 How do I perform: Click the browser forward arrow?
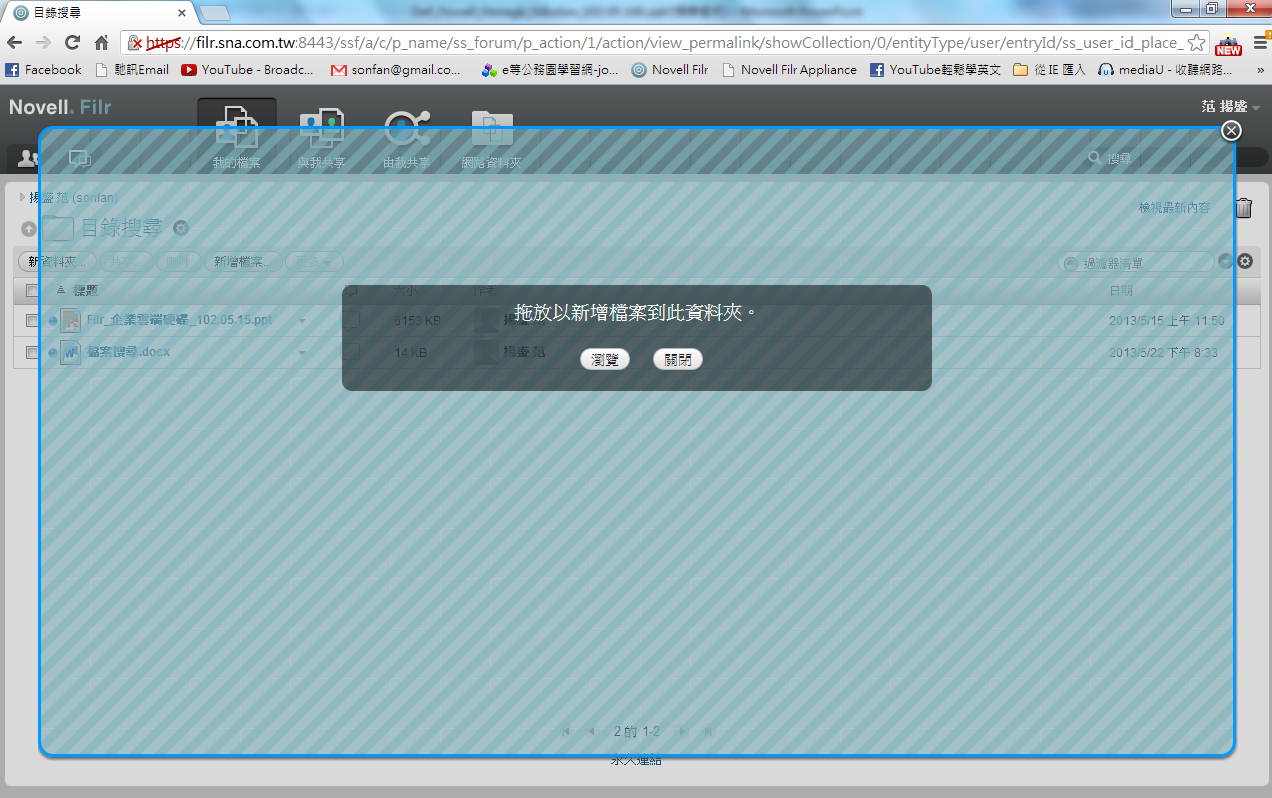click(x=43, y=43)
